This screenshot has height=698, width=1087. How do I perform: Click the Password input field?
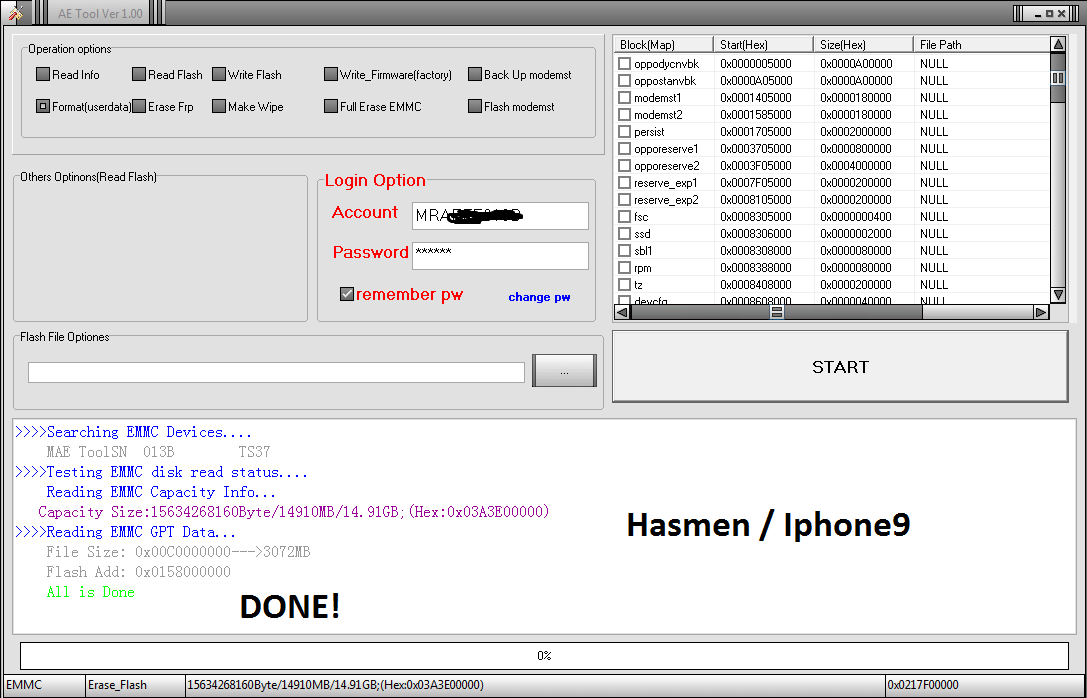500,256
